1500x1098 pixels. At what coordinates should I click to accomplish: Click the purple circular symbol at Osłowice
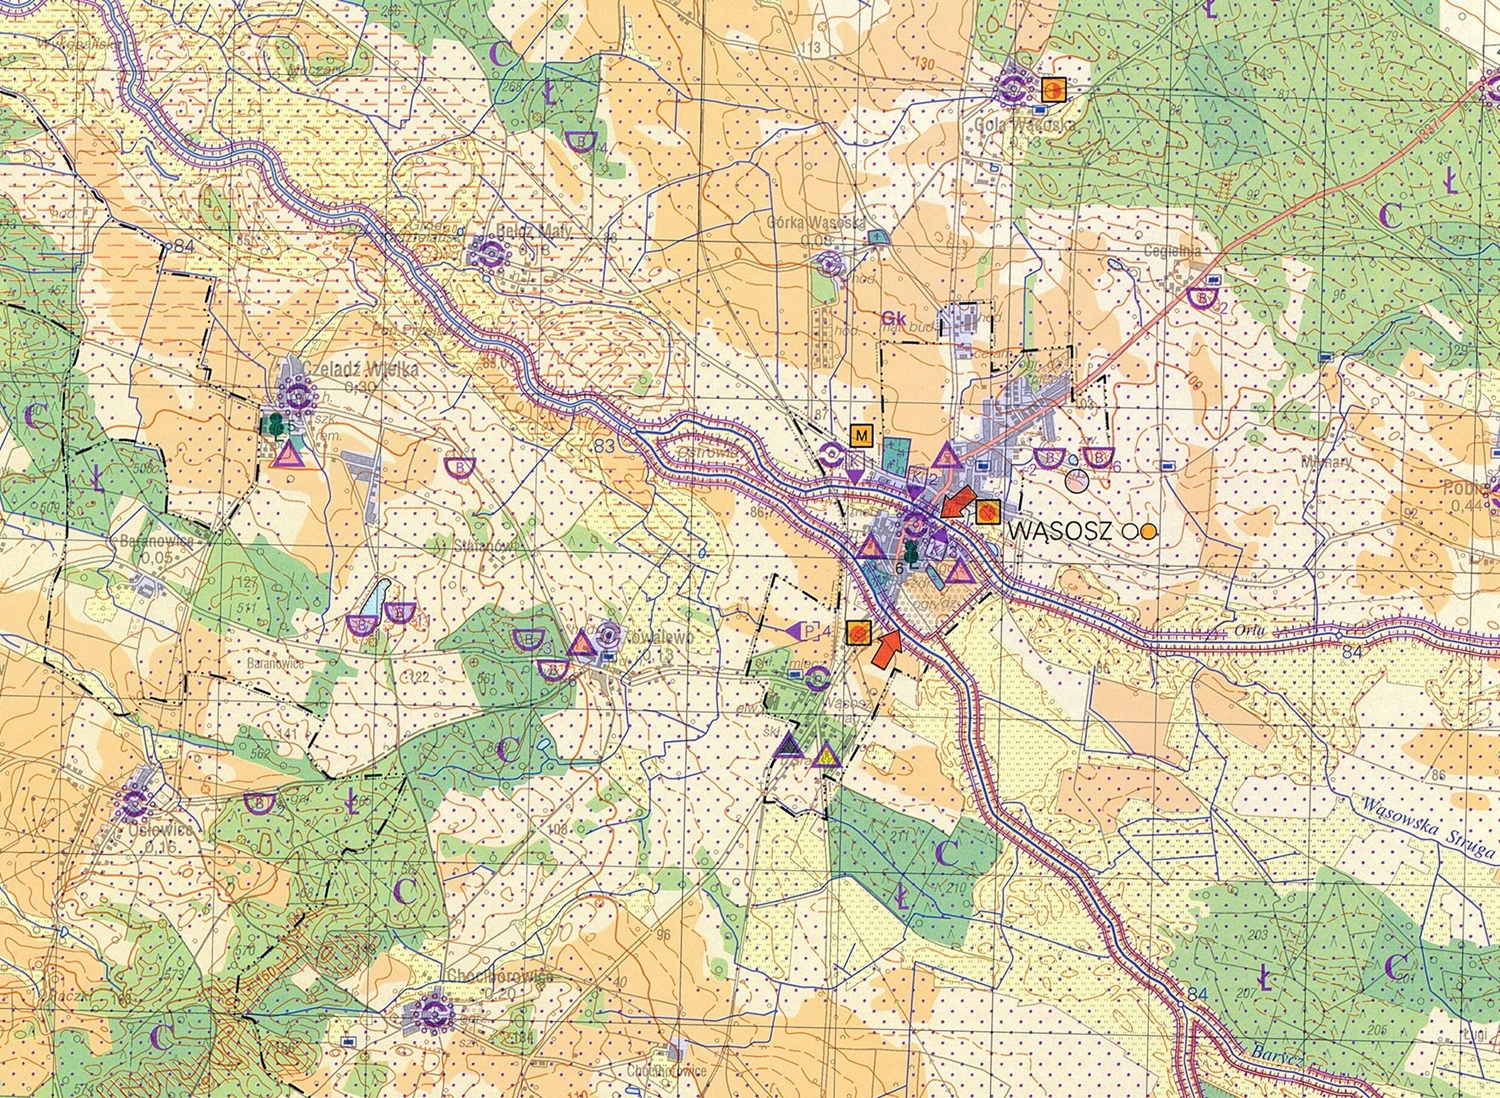pos(135,803)
